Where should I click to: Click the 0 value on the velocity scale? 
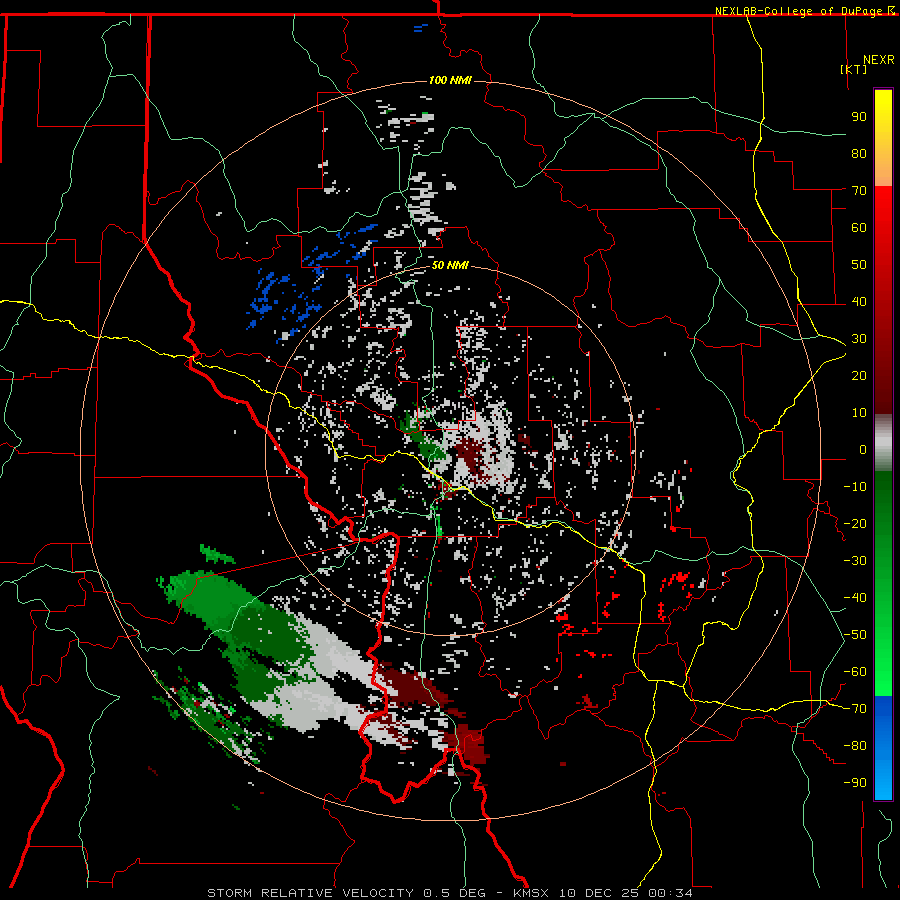863,449
